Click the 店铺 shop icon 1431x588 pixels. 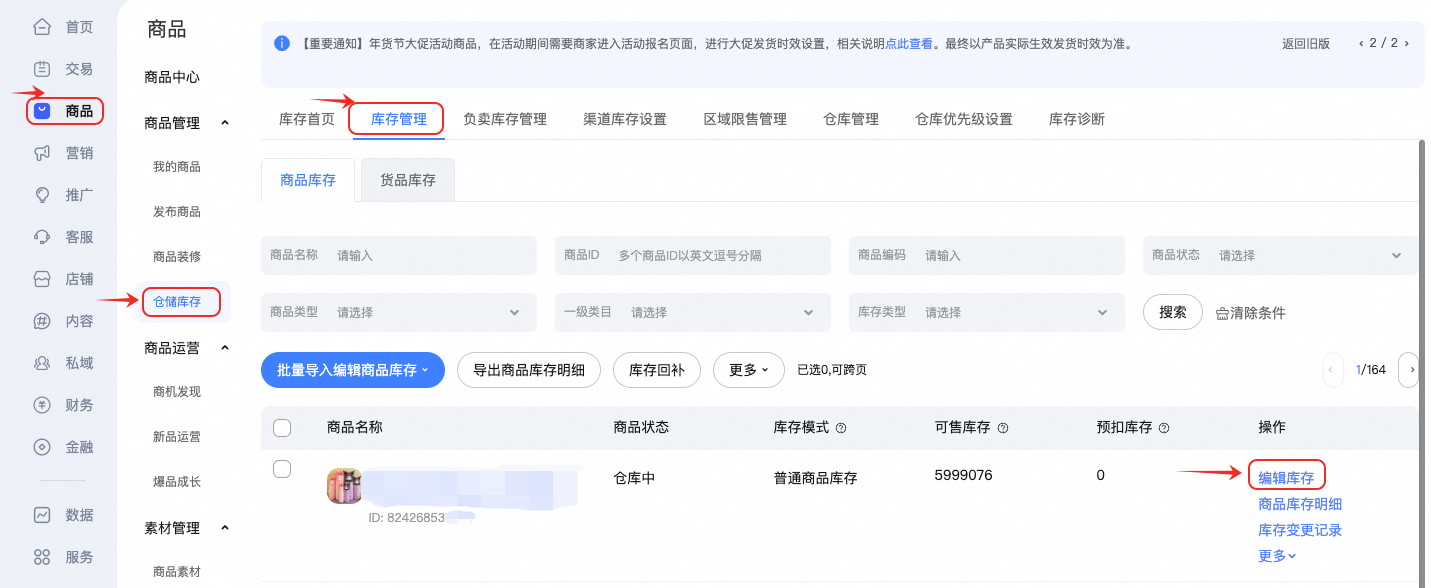tap(42, 279)
